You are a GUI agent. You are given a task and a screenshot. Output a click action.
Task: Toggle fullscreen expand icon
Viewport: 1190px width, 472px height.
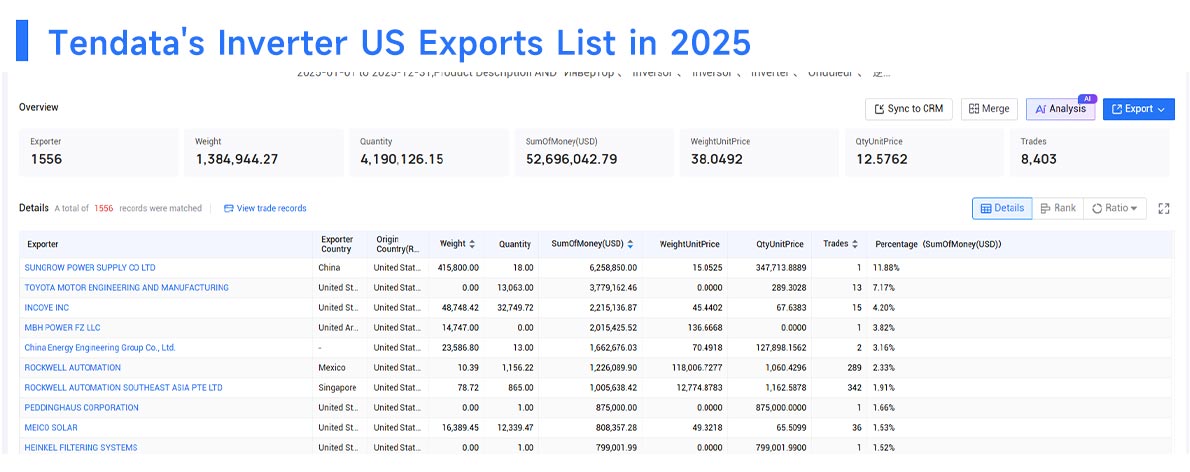1163,209
